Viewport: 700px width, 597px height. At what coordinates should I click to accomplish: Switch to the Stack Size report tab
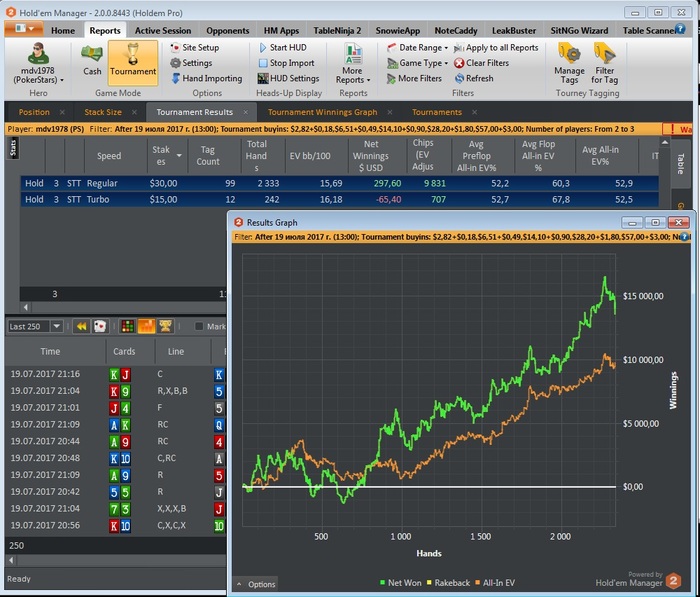pos(103,112)
